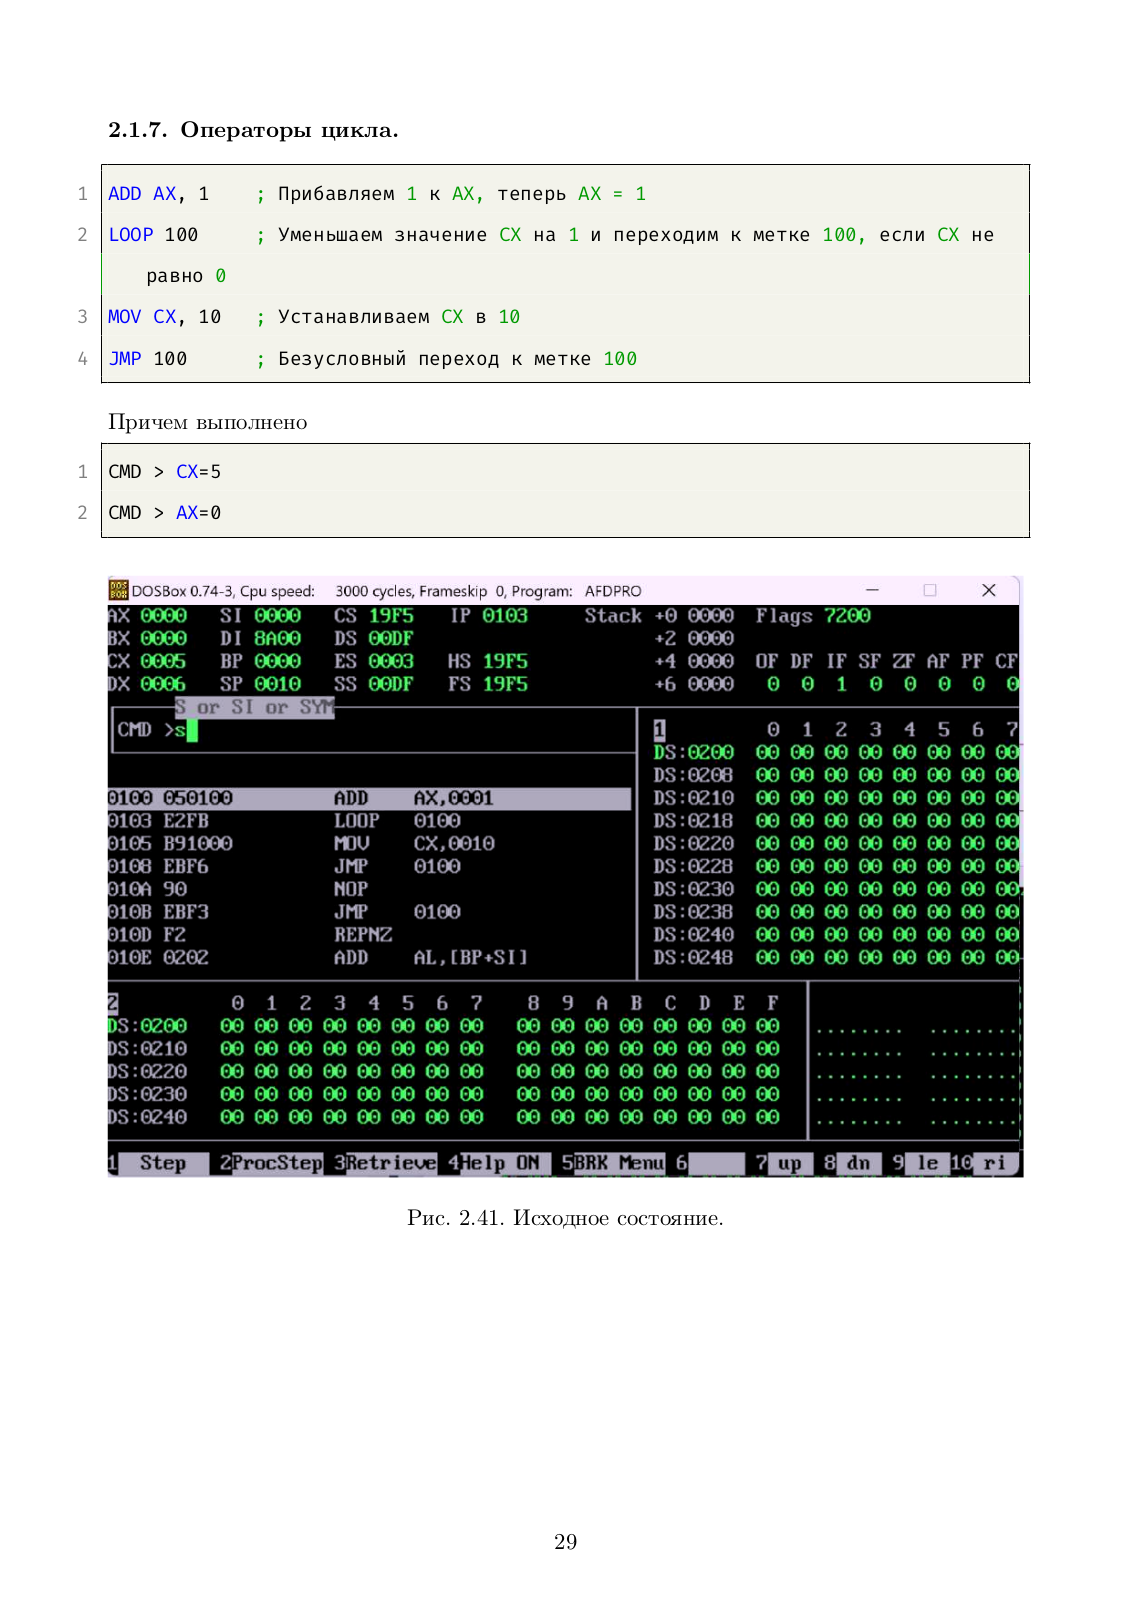
Task: Select the 10 ri function key
Action: [983, 1163]
